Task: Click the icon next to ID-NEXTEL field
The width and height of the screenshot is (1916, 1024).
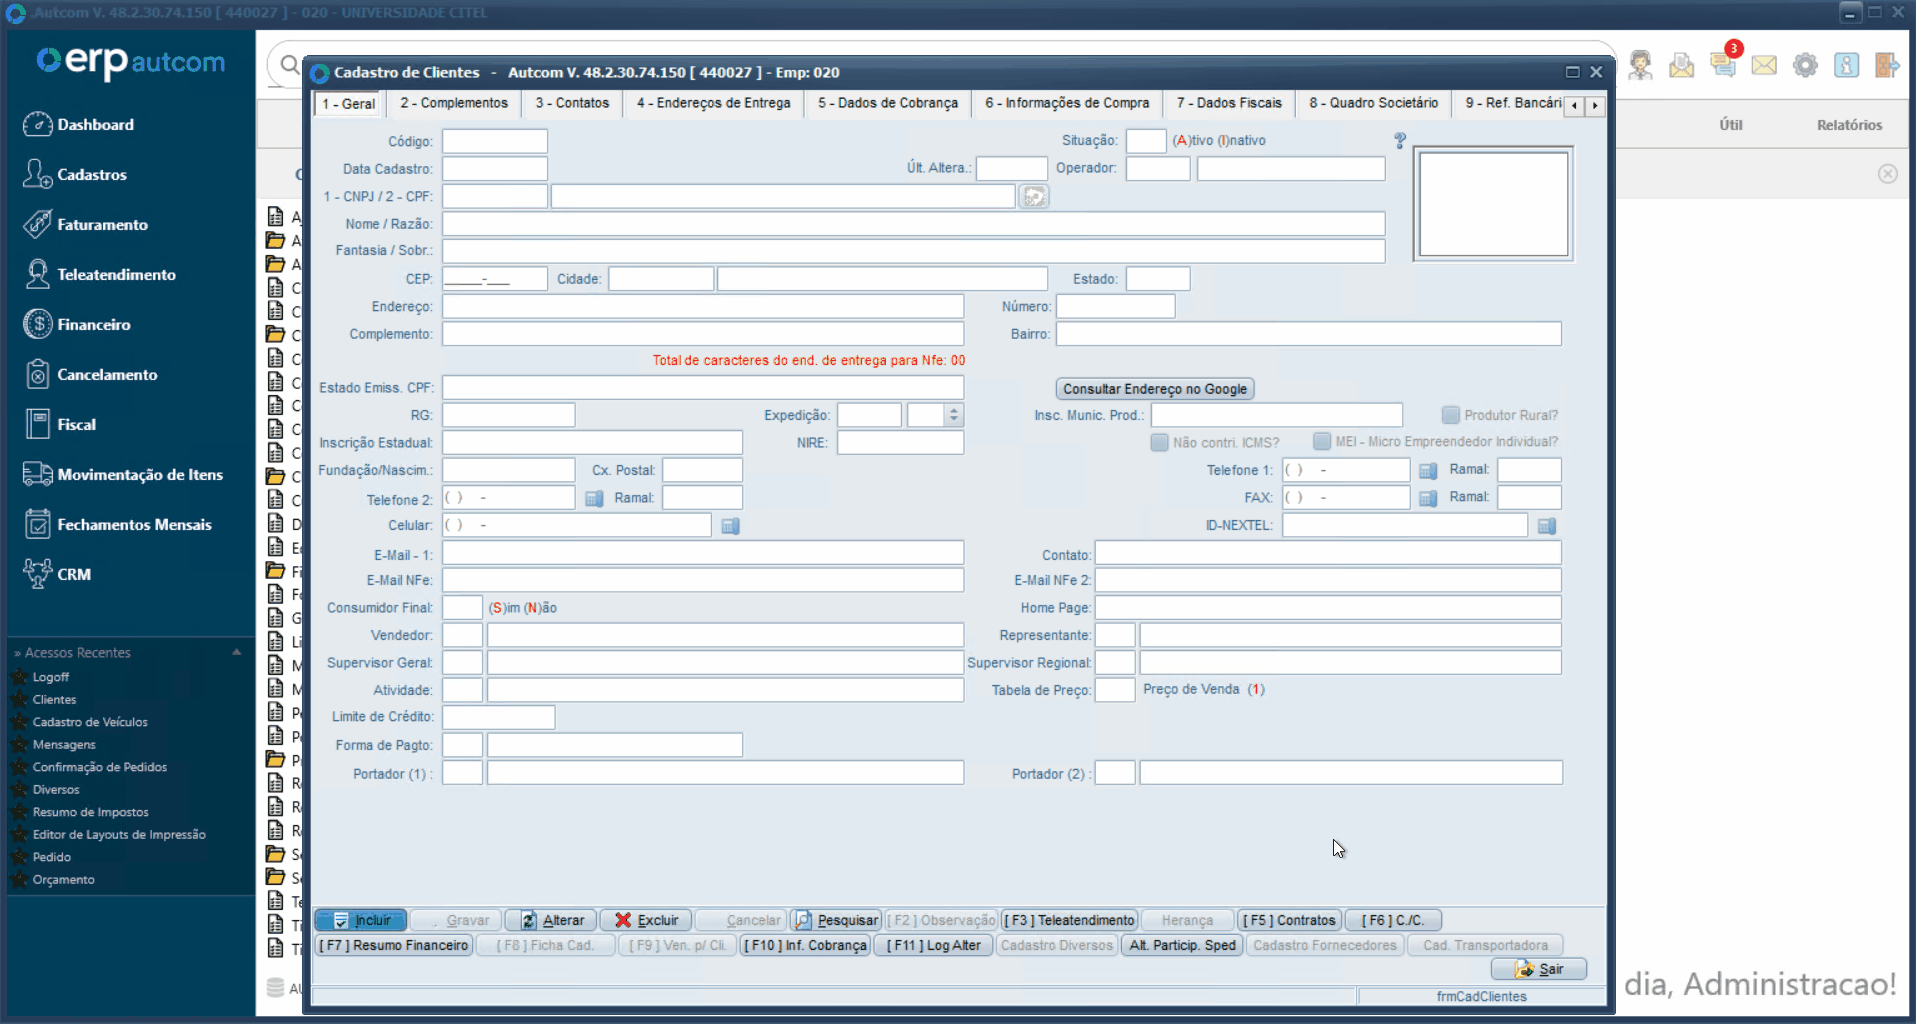Action: pyautogui.click(x=1547, y=526)
